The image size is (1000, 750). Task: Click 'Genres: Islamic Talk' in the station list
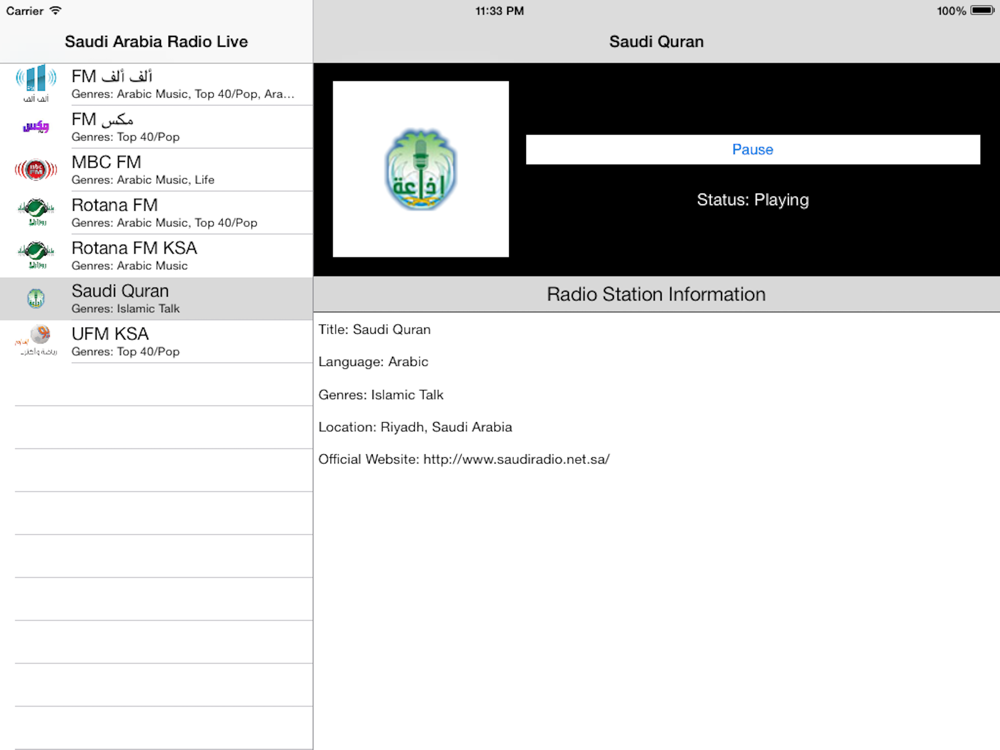[x=126, y=309]
